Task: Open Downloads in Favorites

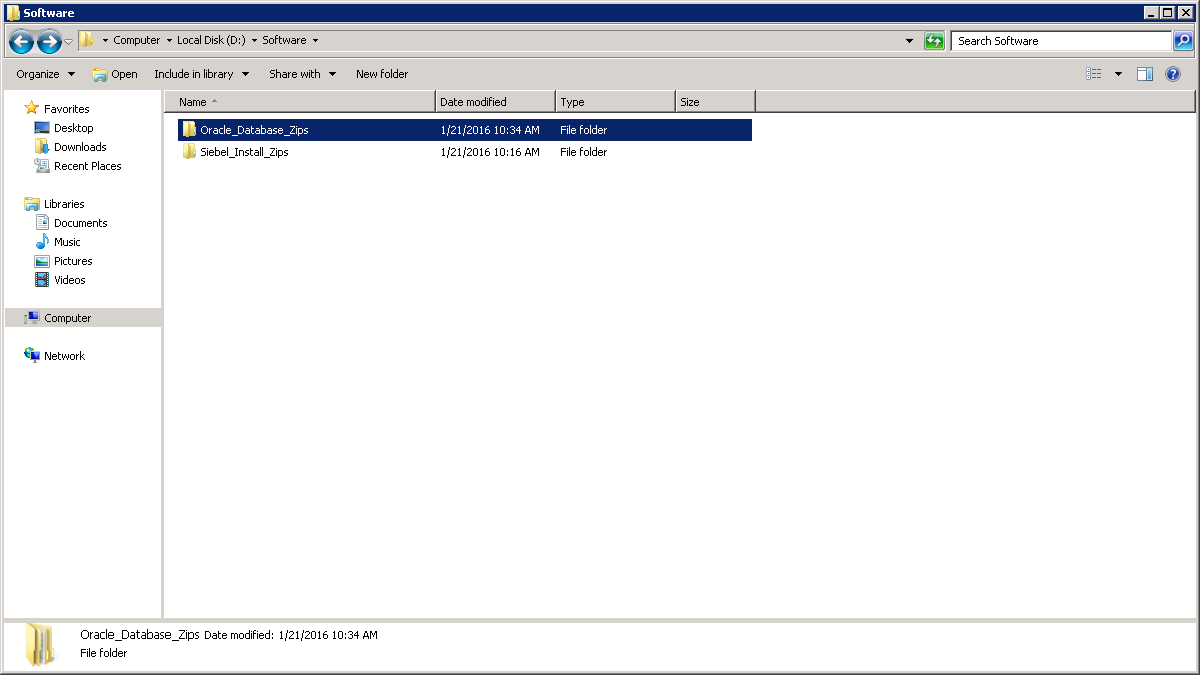Action: click(80, 147)
